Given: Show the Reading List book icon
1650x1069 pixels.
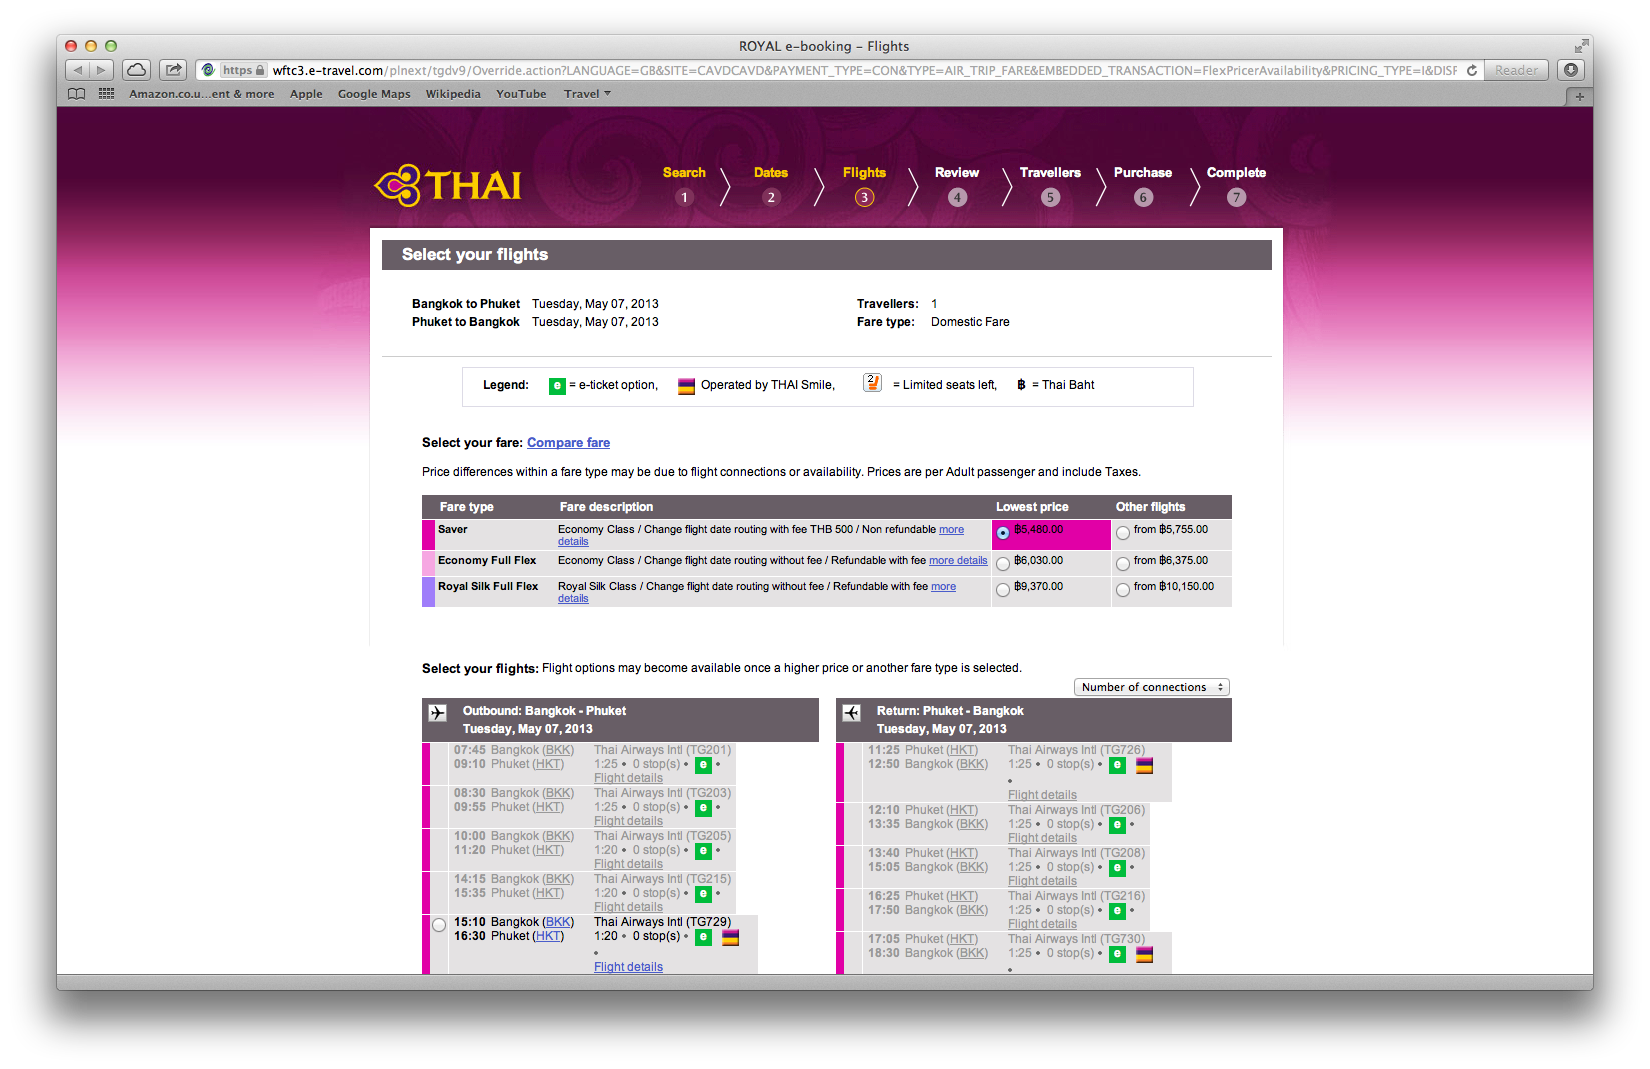Looking at the screenshot, I should click(76, 94).
